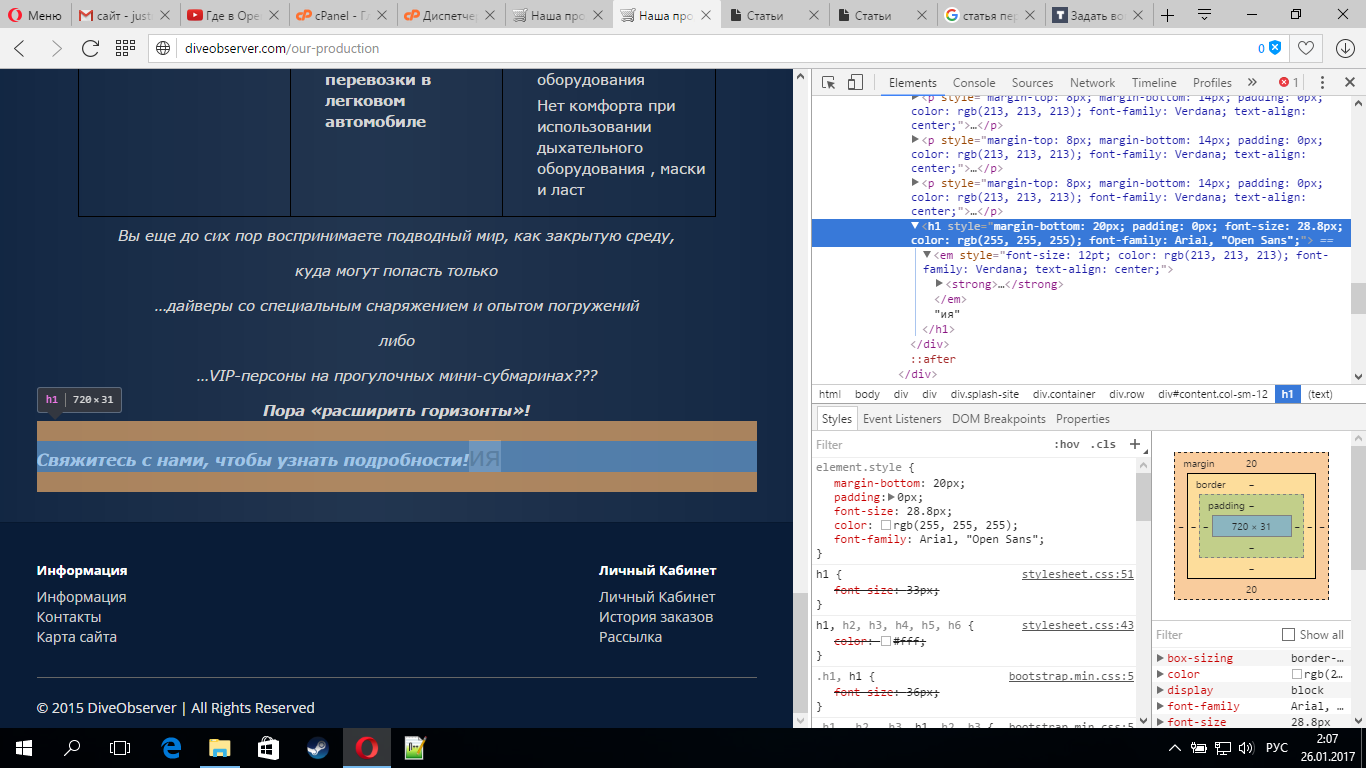The image size is (1366, 768).
Task: Toggle the device toolbar icon in DevTools
Action: click(x=855, y=82)
